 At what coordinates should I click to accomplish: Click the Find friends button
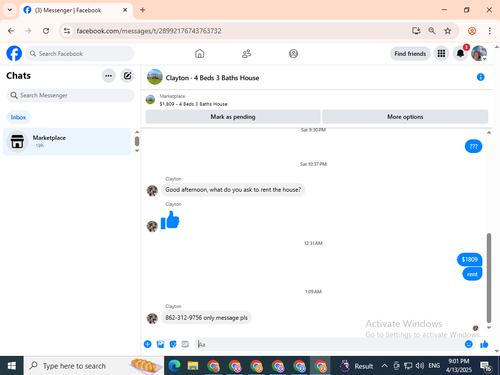click(410, 53)
